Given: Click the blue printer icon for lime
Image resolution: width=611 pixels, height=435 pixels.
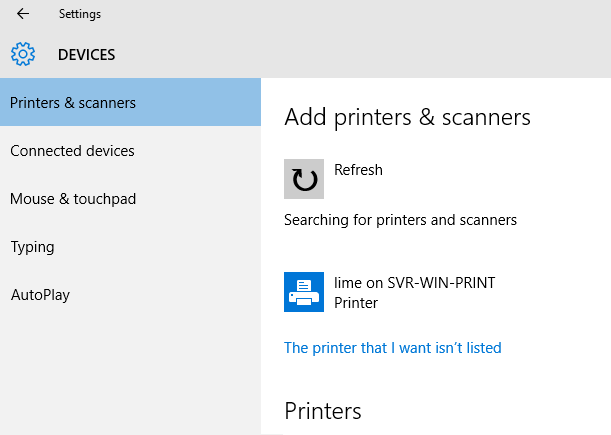Looking at the screenshot, I should pos(304,292).
